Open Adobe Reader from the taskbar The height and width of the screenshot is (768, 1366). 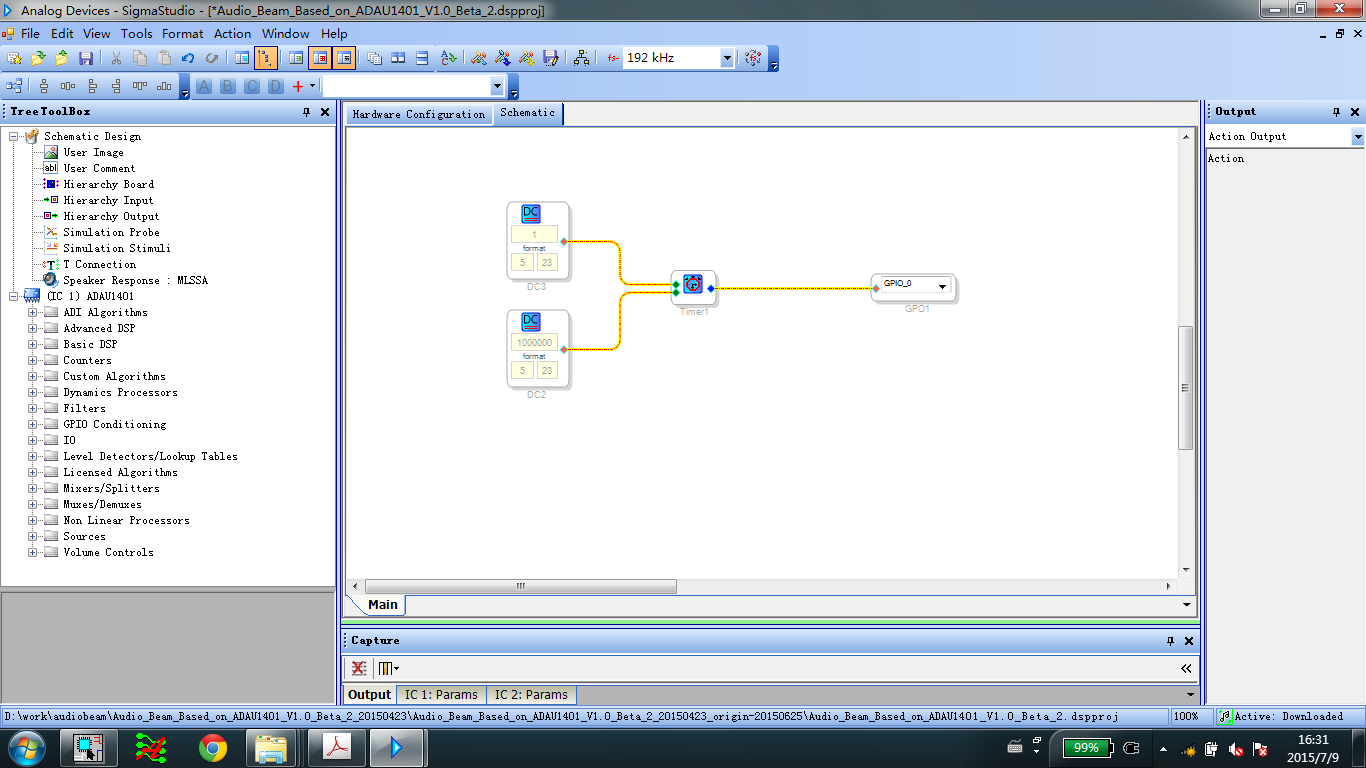[x=336, y=748]
